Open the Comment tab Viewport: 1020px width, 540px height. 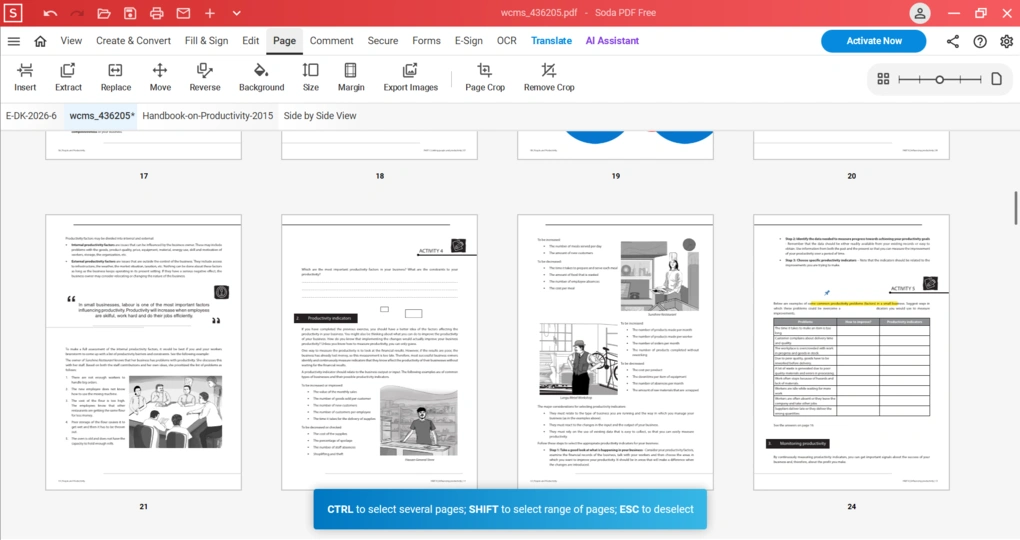332,40
